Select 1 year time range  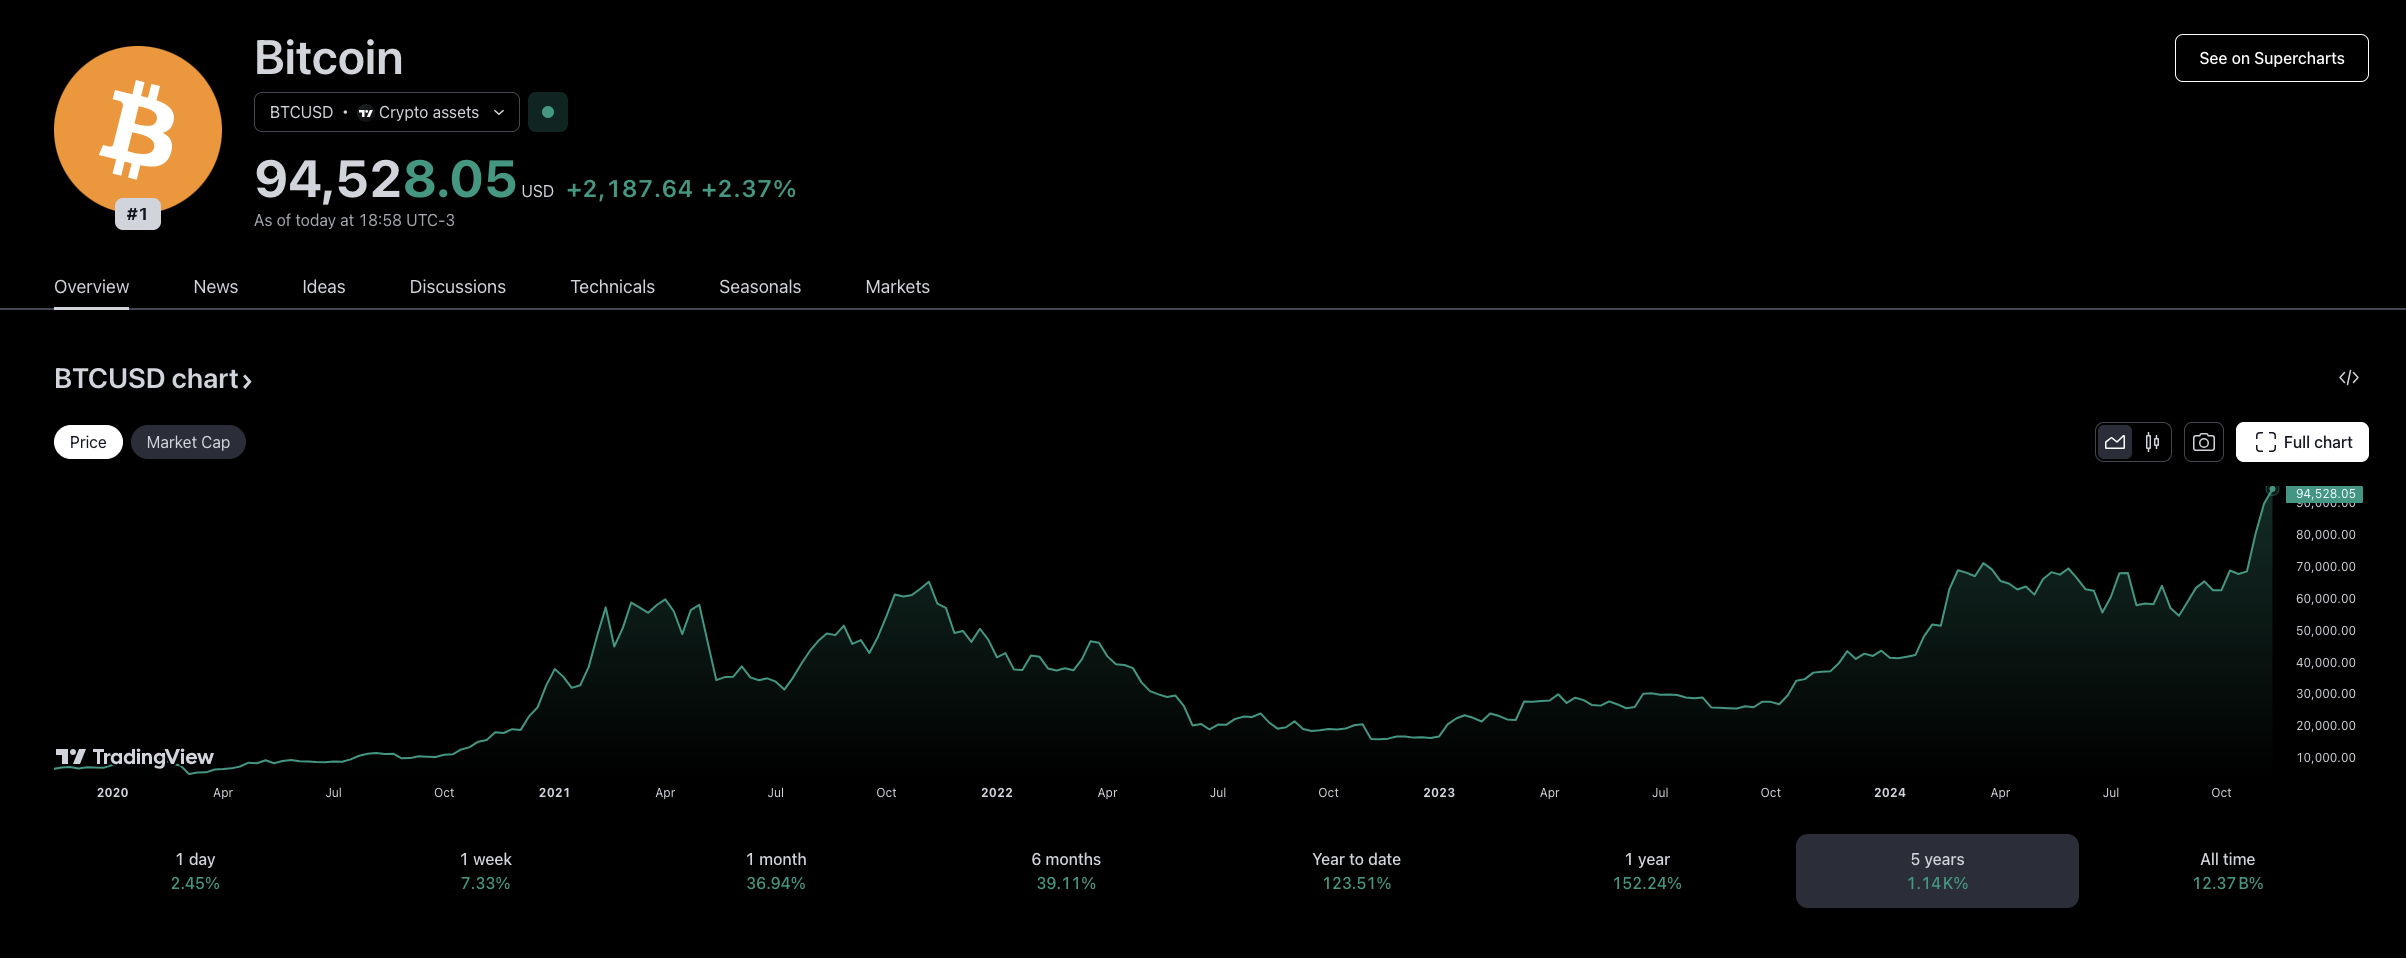click(1647, 871)
